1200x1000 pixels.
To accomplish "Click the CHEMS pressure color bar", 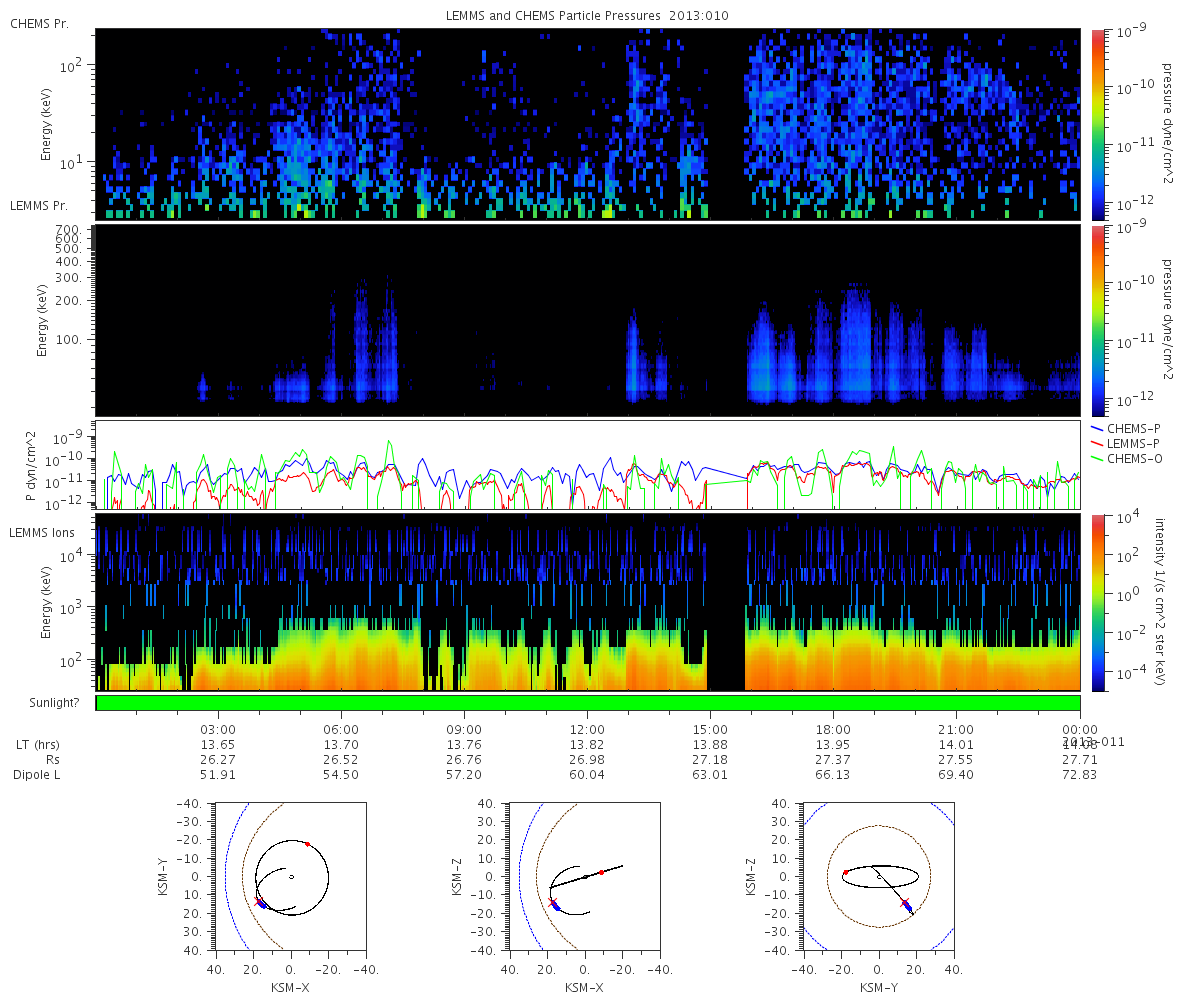I will pyautogui.click(x=1097, y=124).
